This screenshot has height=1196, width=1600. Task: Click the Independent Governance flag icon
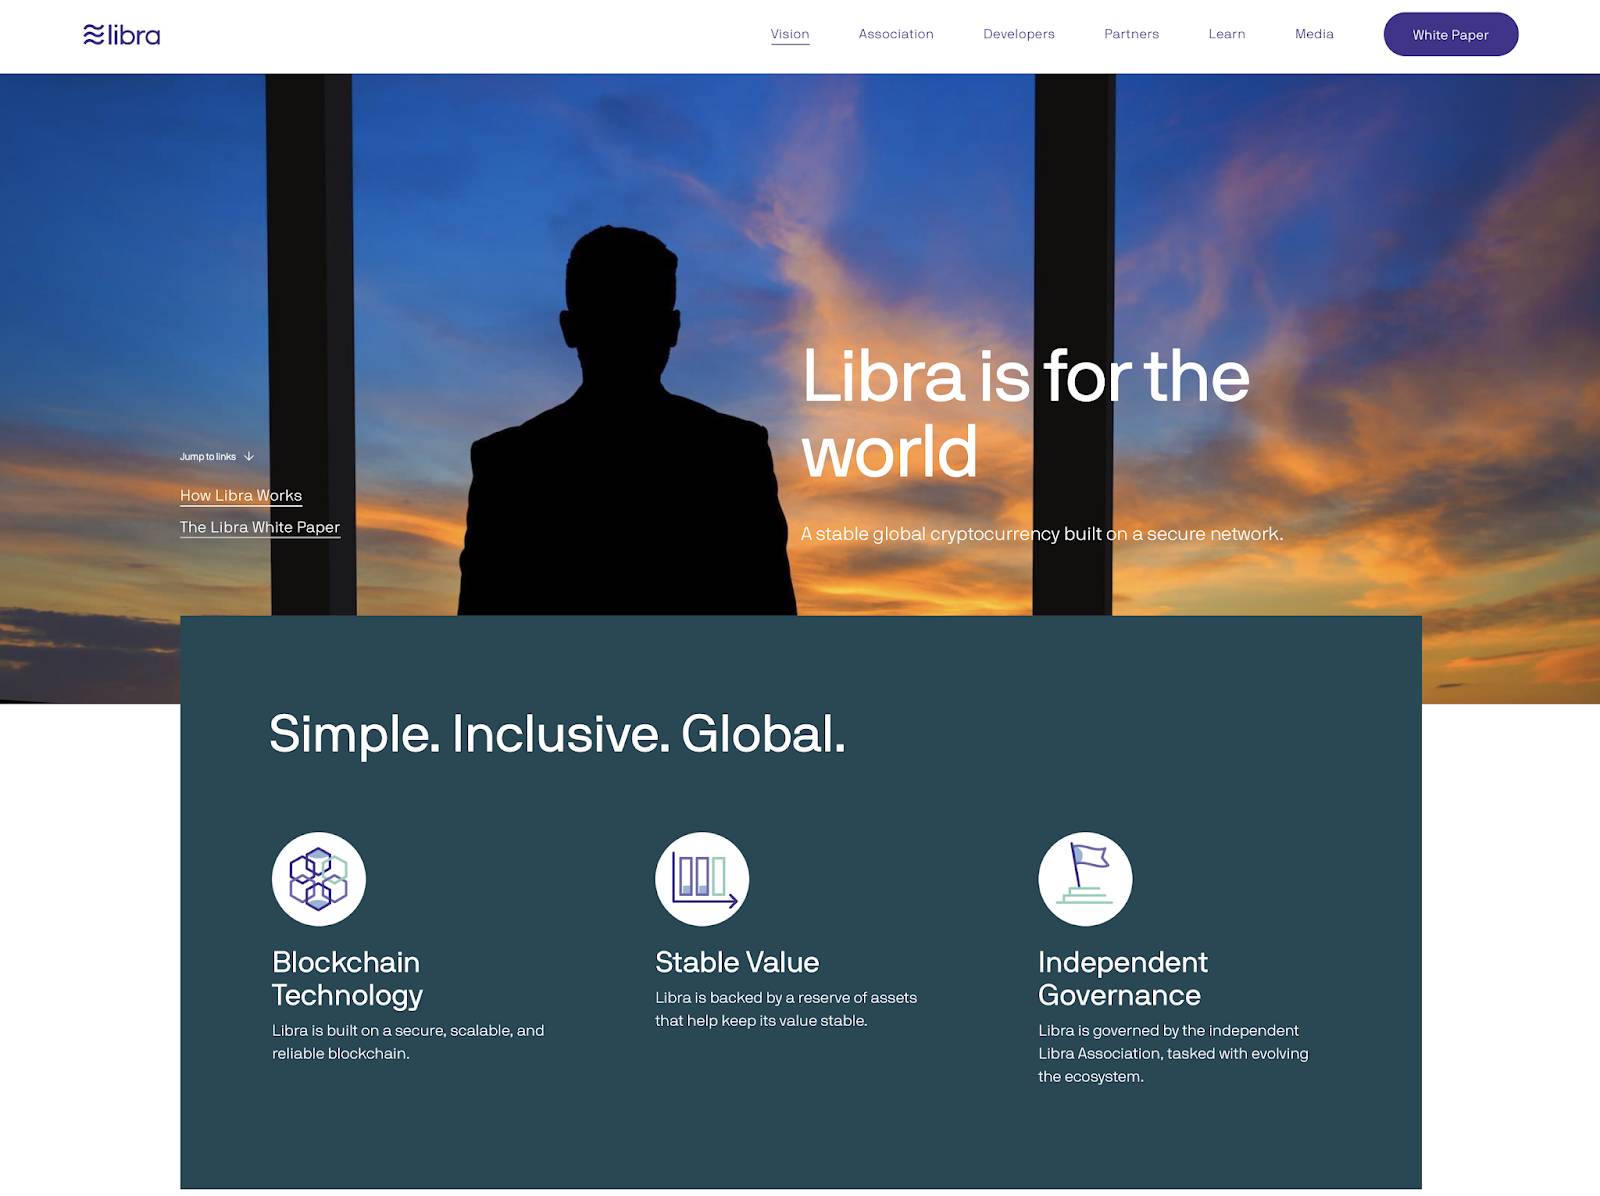coord(1085,879)
